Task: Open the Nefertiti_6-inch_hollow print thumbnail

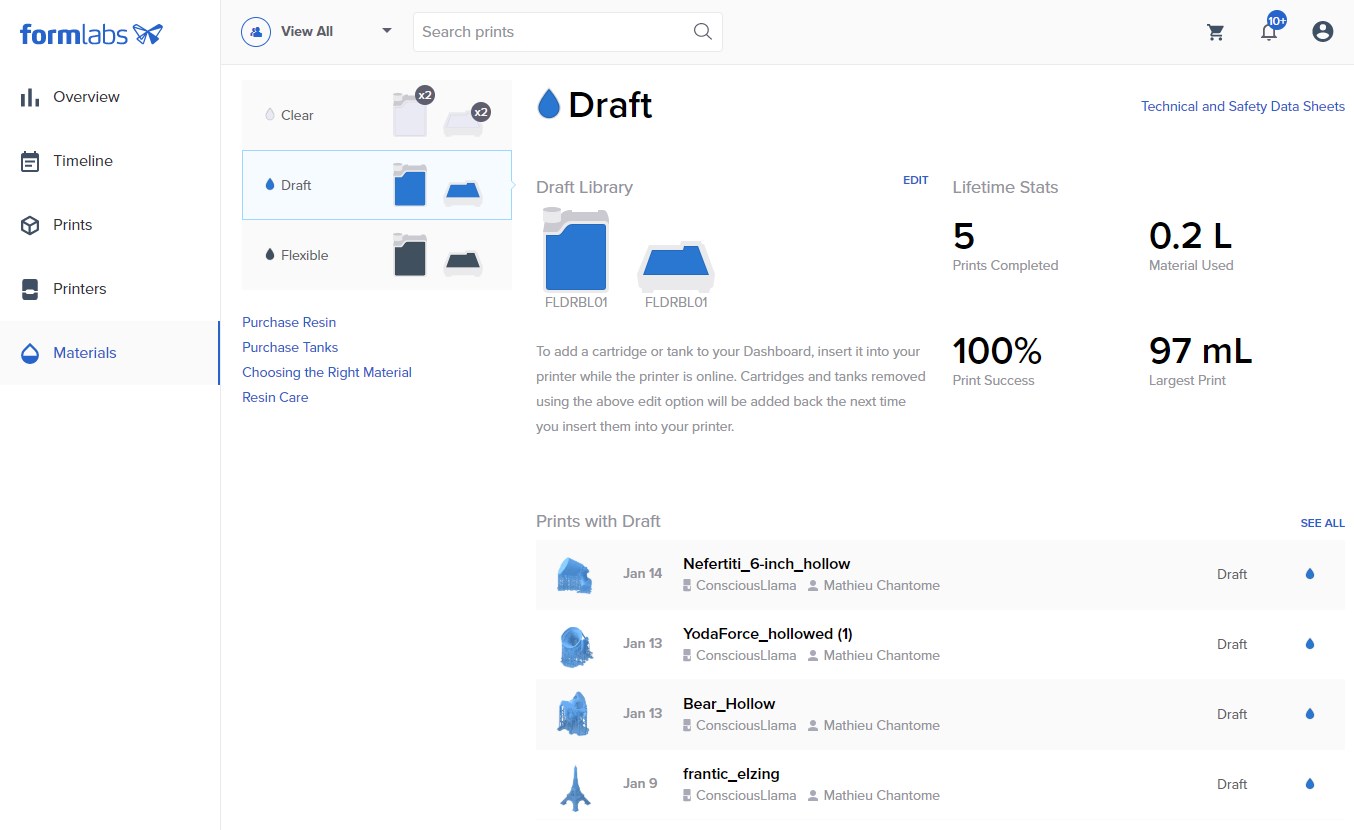Action: pyautogui.click(x=574, y=575)
